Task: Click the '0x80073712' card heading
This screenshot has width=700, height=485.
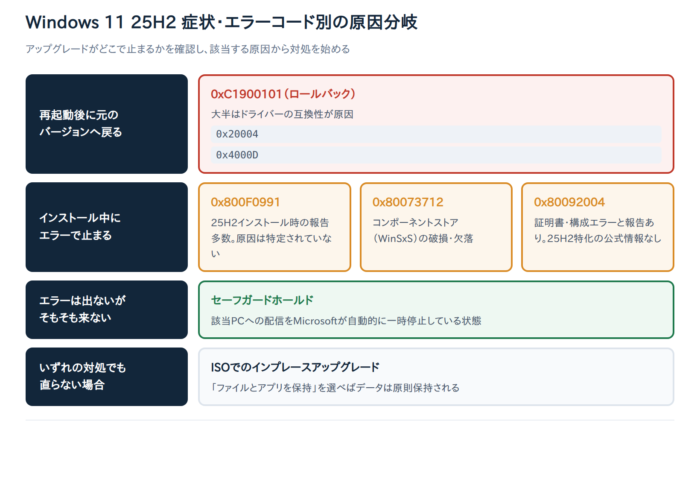Action: click(408, 202)
